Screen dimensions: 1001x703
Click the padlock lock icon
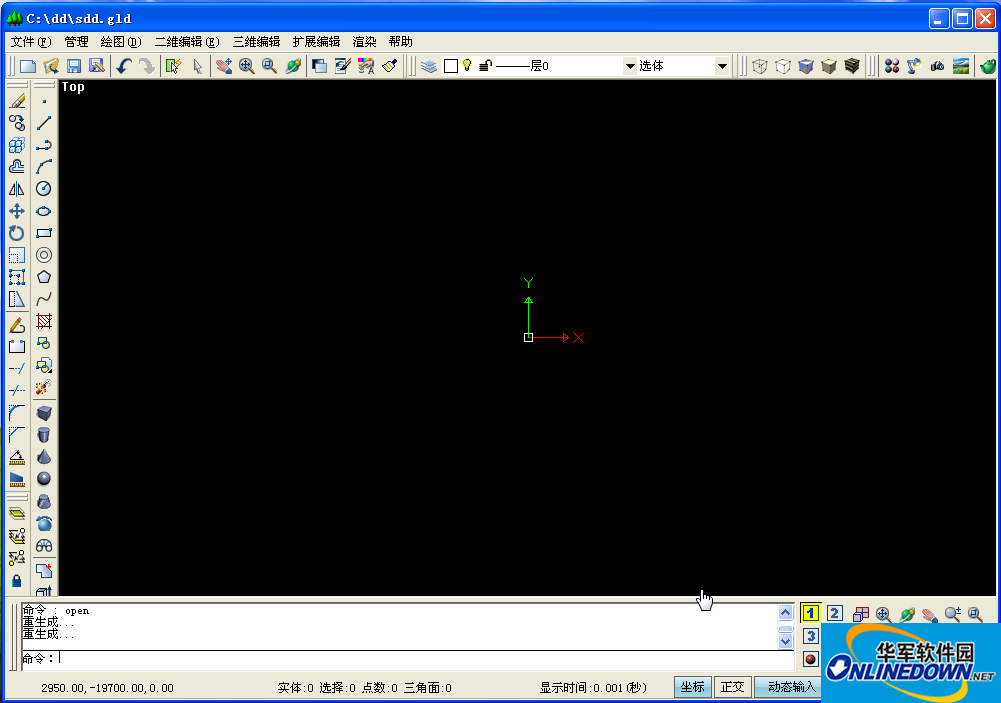click(x=17, y=580)
